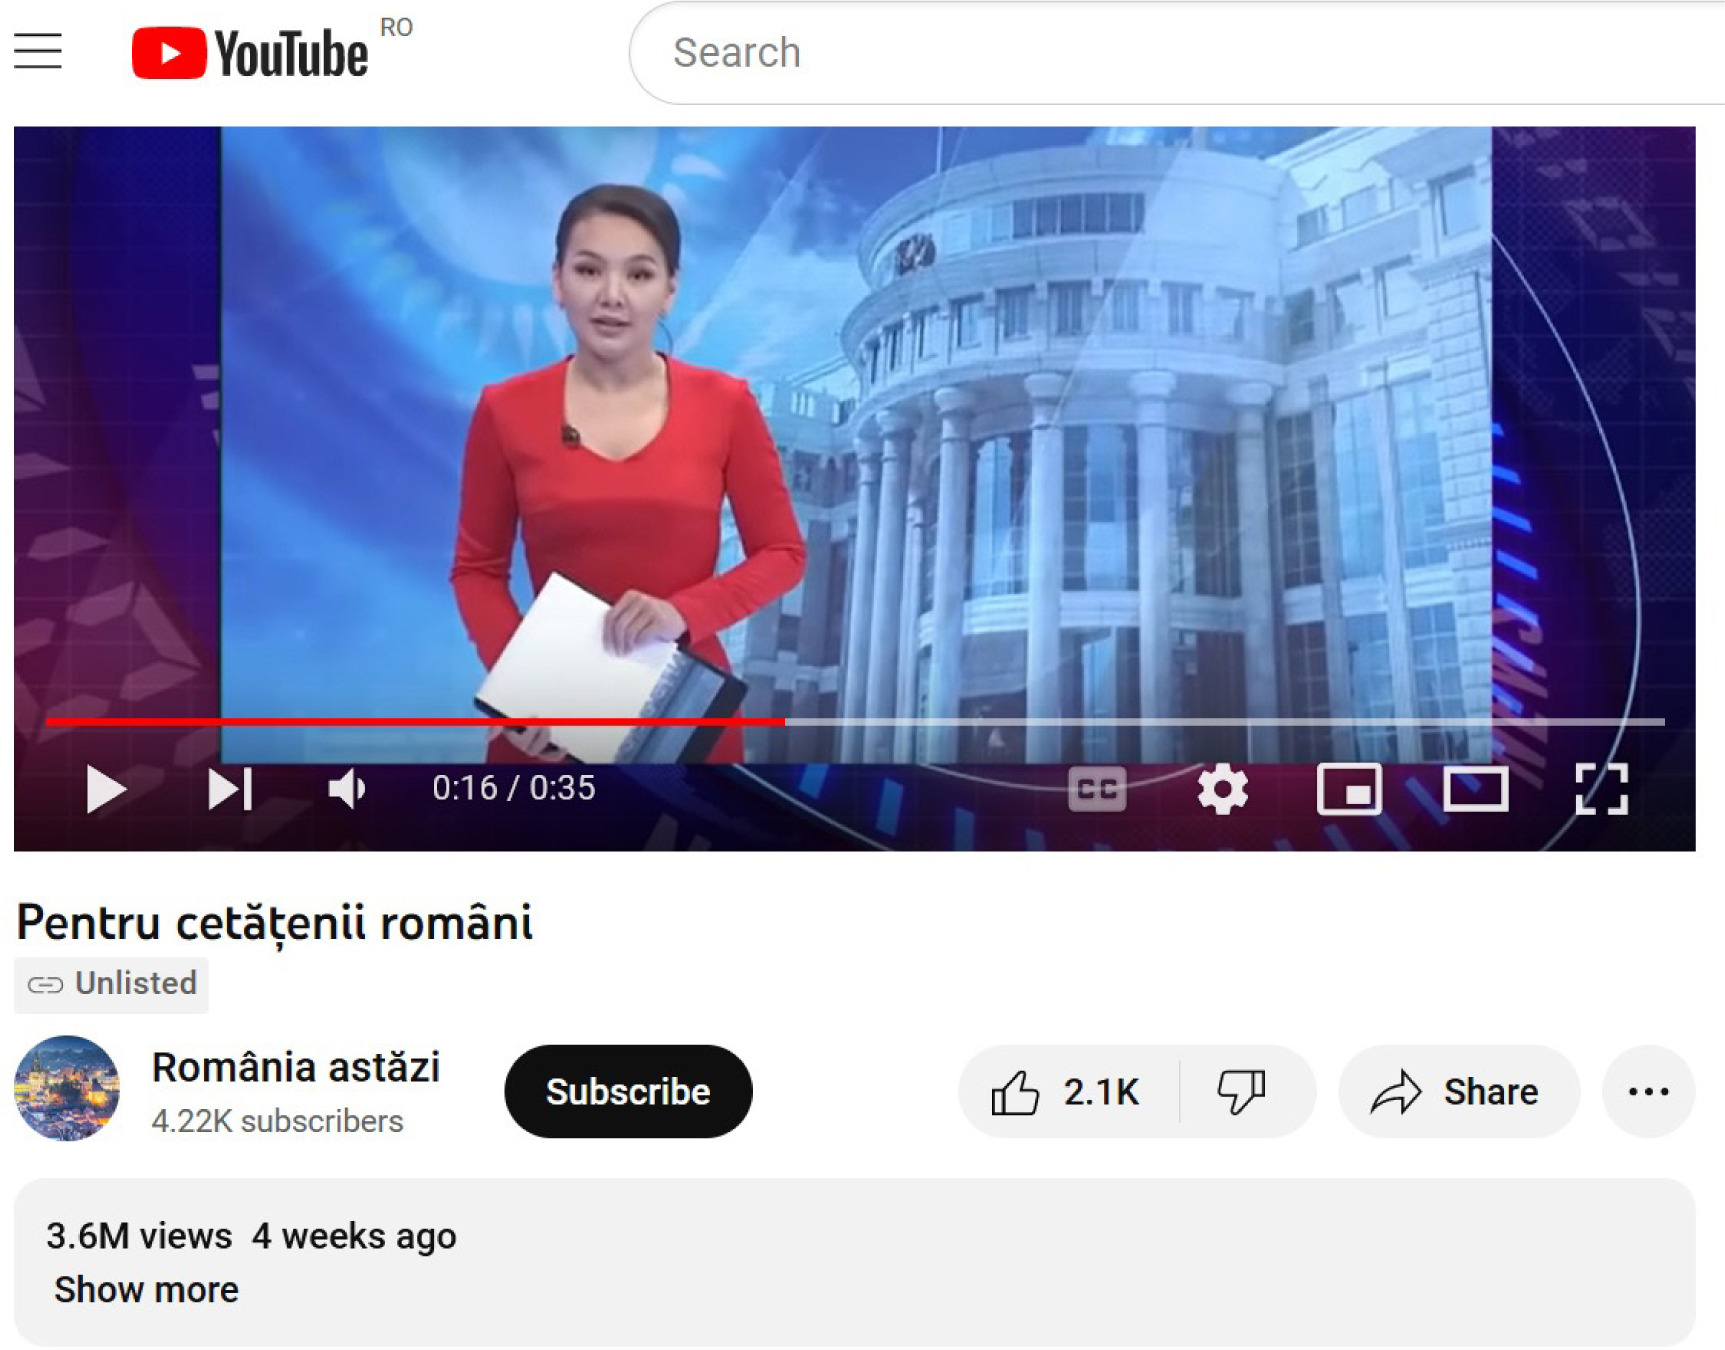1725x1350 pixels.
Task: Open the România astăzi channel name link
Action: tap(296, 1067)
